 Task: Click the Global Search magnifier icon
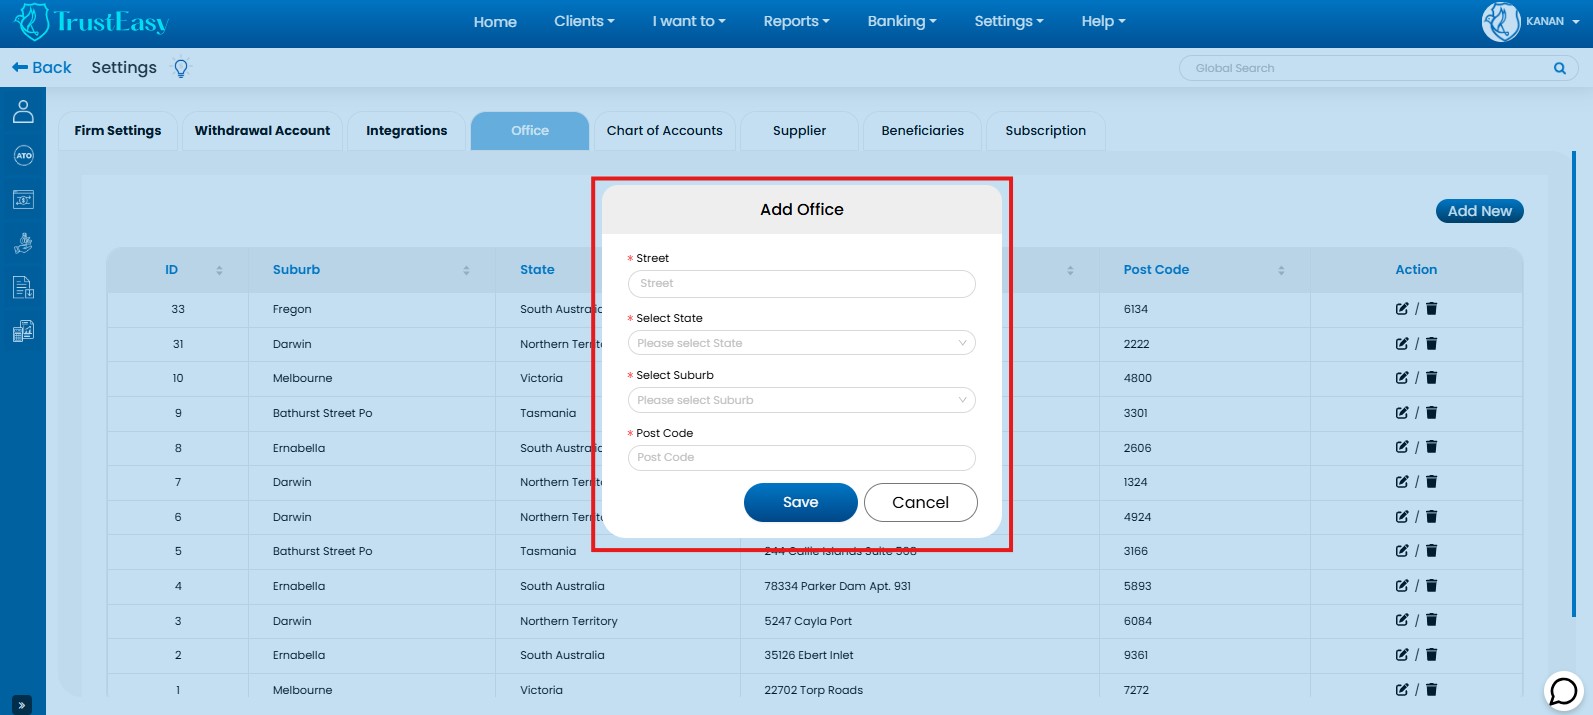[1559, 68]
